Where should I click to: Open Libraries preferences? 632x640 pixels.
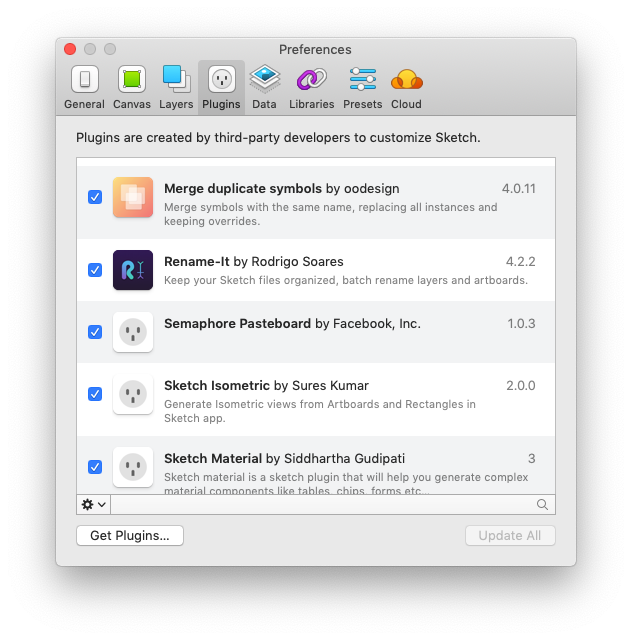click(311, 87)
